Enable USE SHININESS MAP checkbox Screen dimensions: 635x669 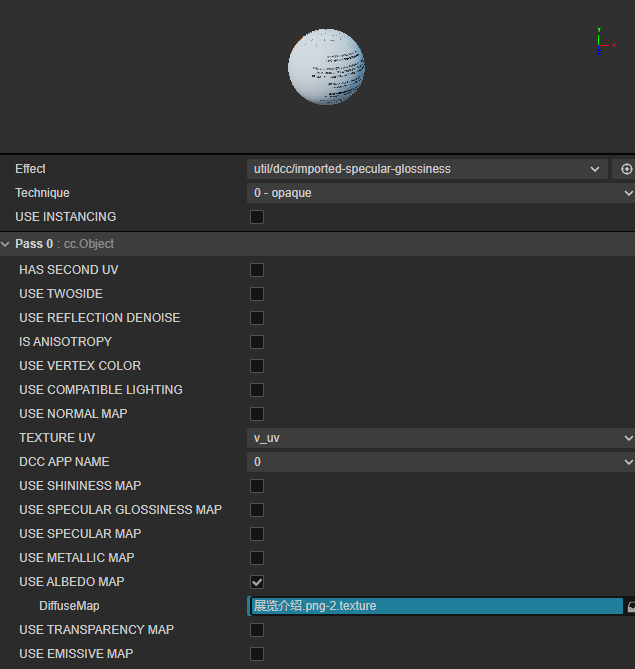(257, 486)
